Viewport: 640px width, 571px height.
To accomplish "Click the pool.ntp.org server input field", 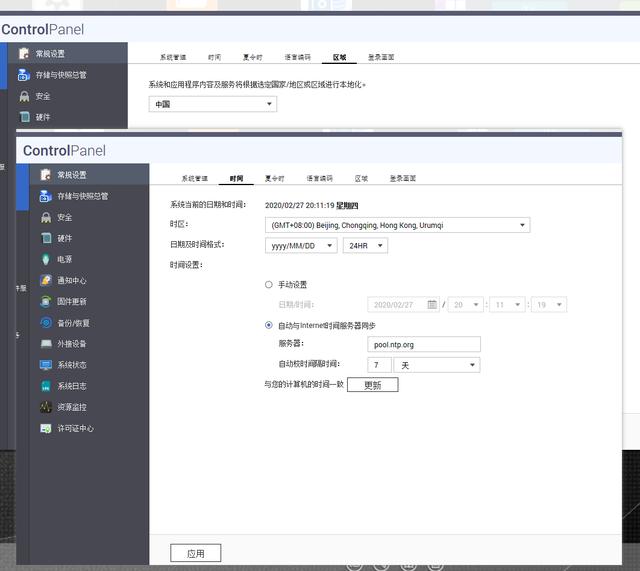I will click(x=423, y=344).
